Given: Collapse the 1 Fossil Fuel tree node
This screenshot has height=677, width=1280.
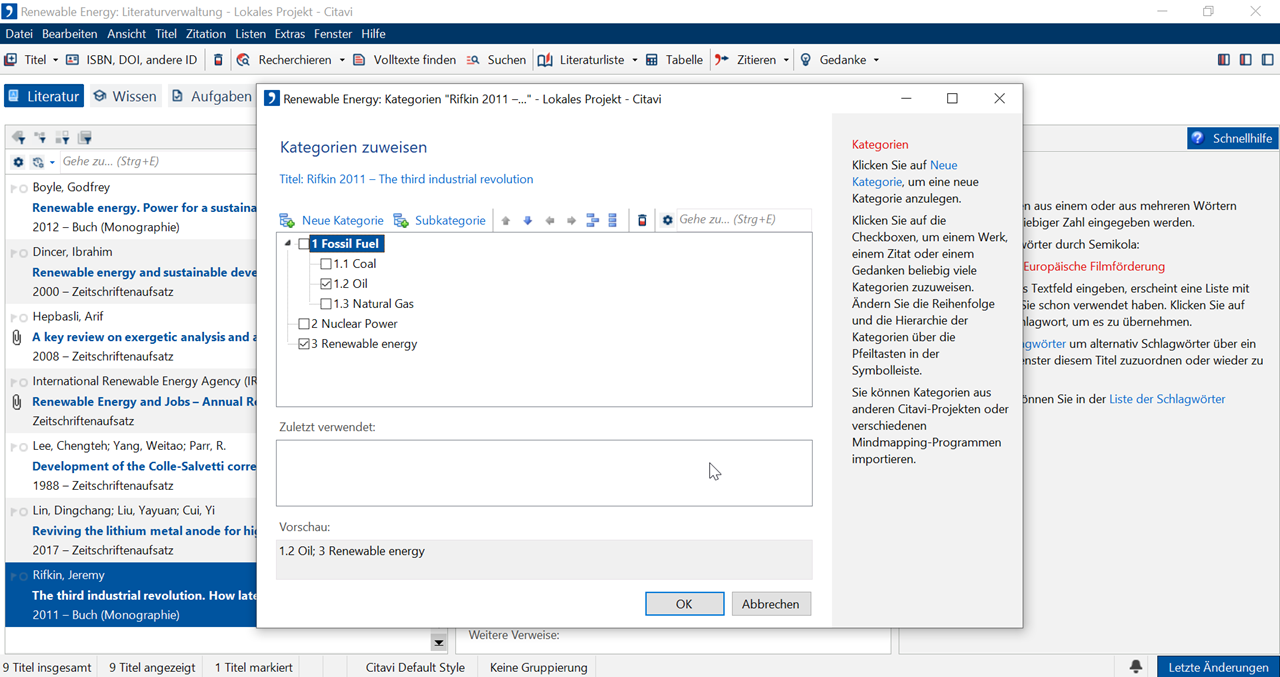Looking at the screenshot, I should coord(289,244).
